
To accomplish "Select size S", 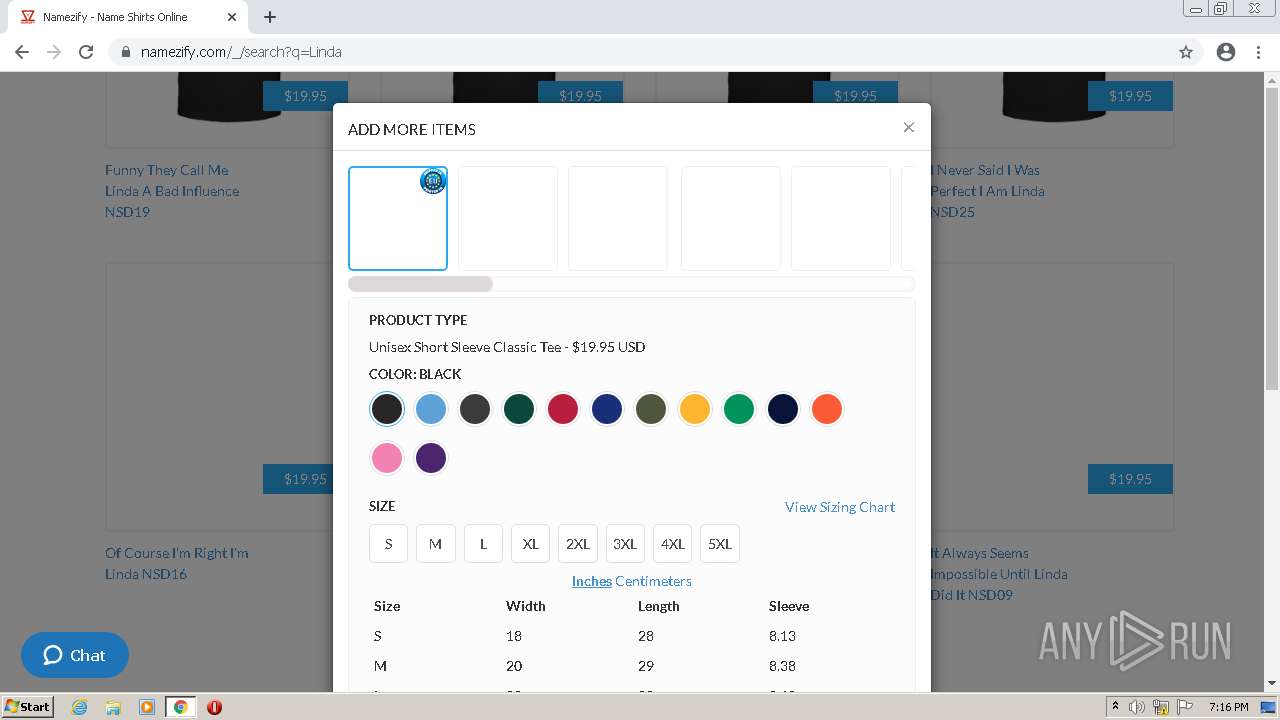I will pos(388,544).
